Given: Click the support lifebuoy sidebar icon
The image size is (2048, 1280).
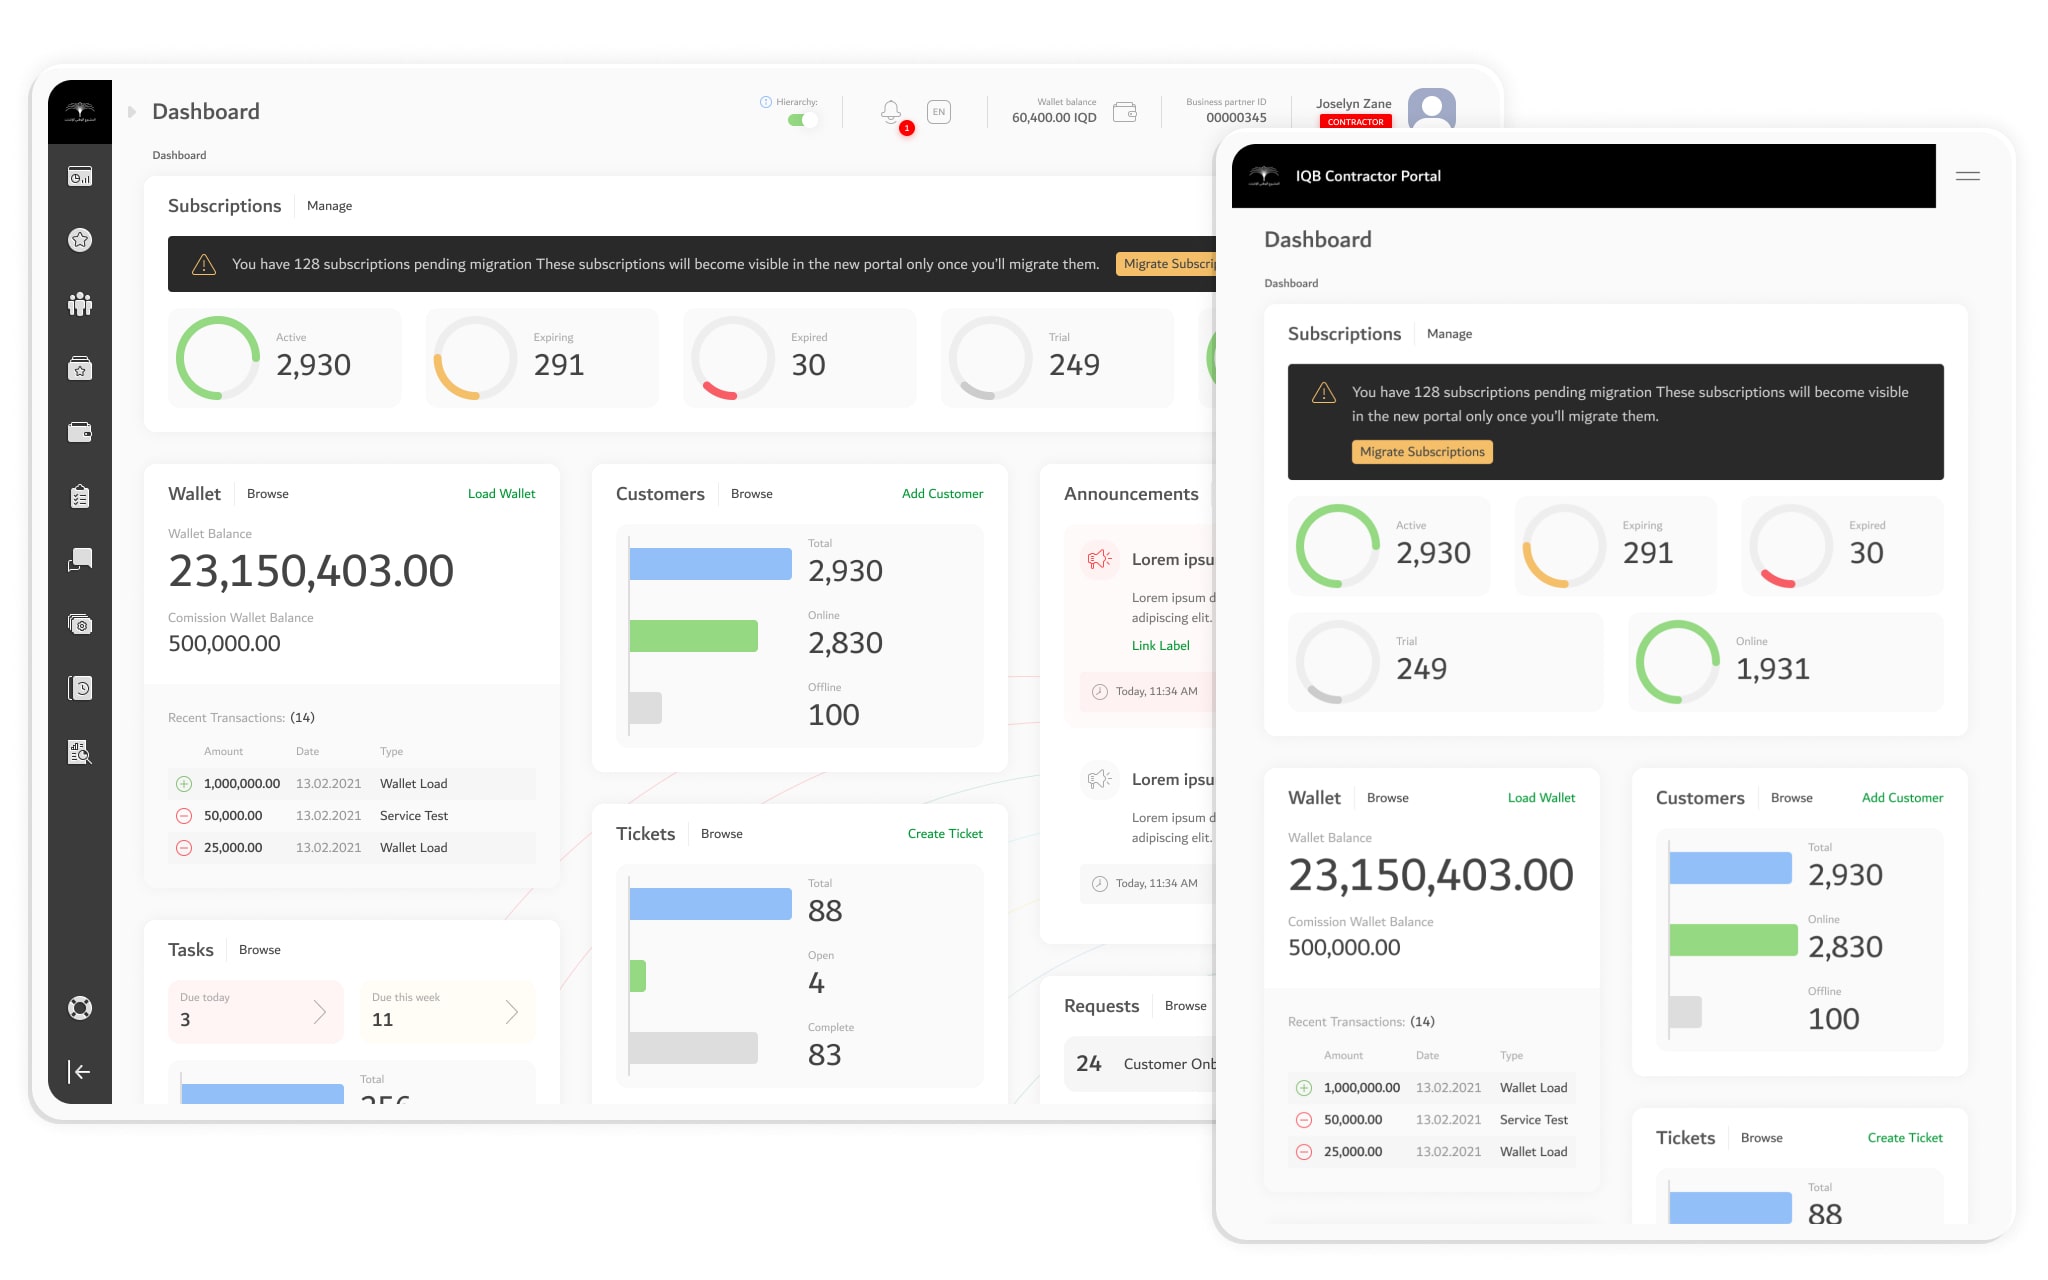Looking at the screenshot, I should [80, 1008].
